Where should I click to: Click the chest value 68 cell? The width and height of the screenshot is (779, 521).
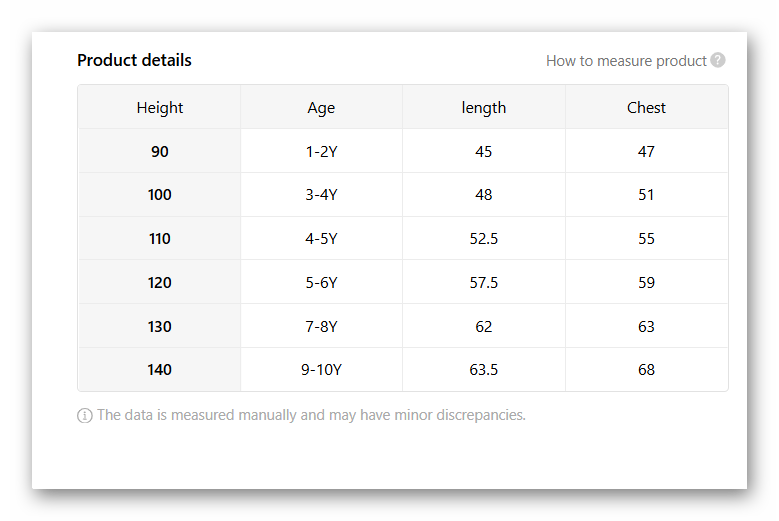(646, 370)
